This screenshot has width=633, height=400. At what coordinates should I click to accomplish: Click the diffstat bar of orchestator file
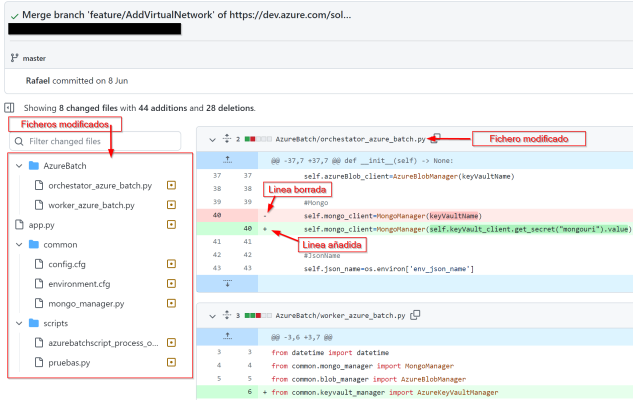tap(258, 139)
